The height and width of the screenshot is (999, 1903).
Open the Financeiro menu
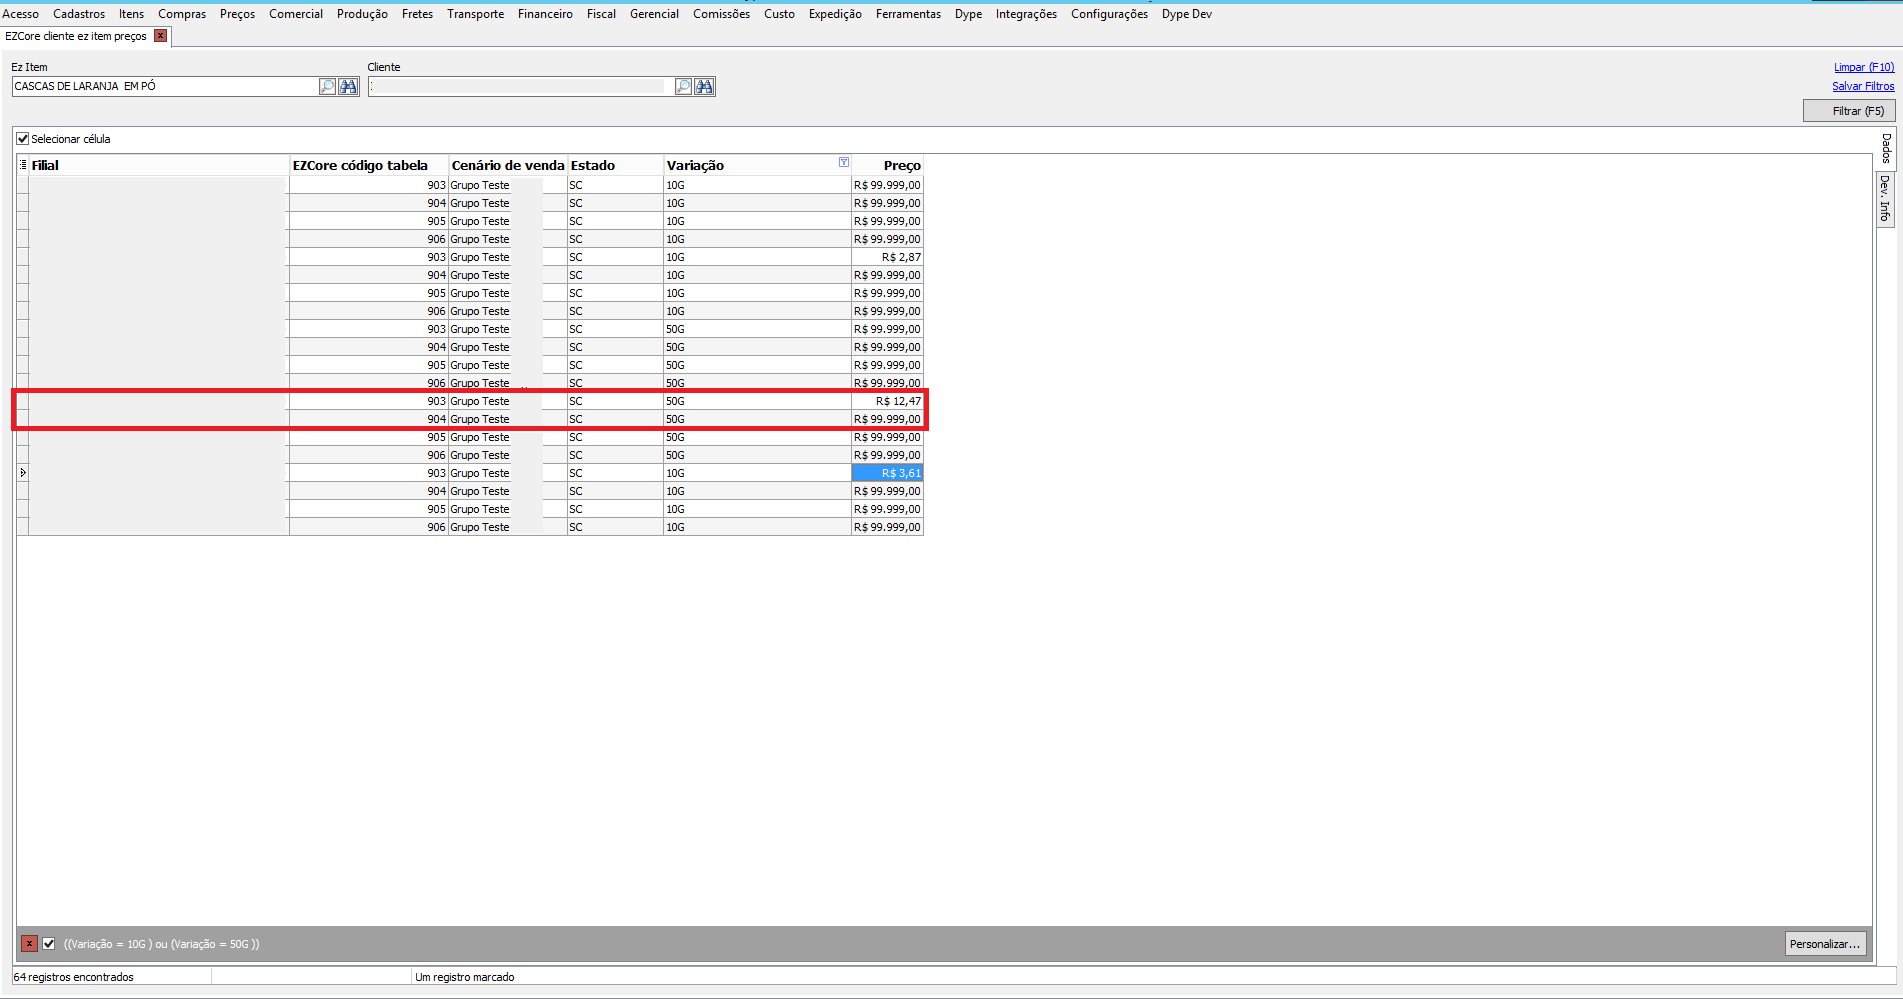tap(545, 14)
